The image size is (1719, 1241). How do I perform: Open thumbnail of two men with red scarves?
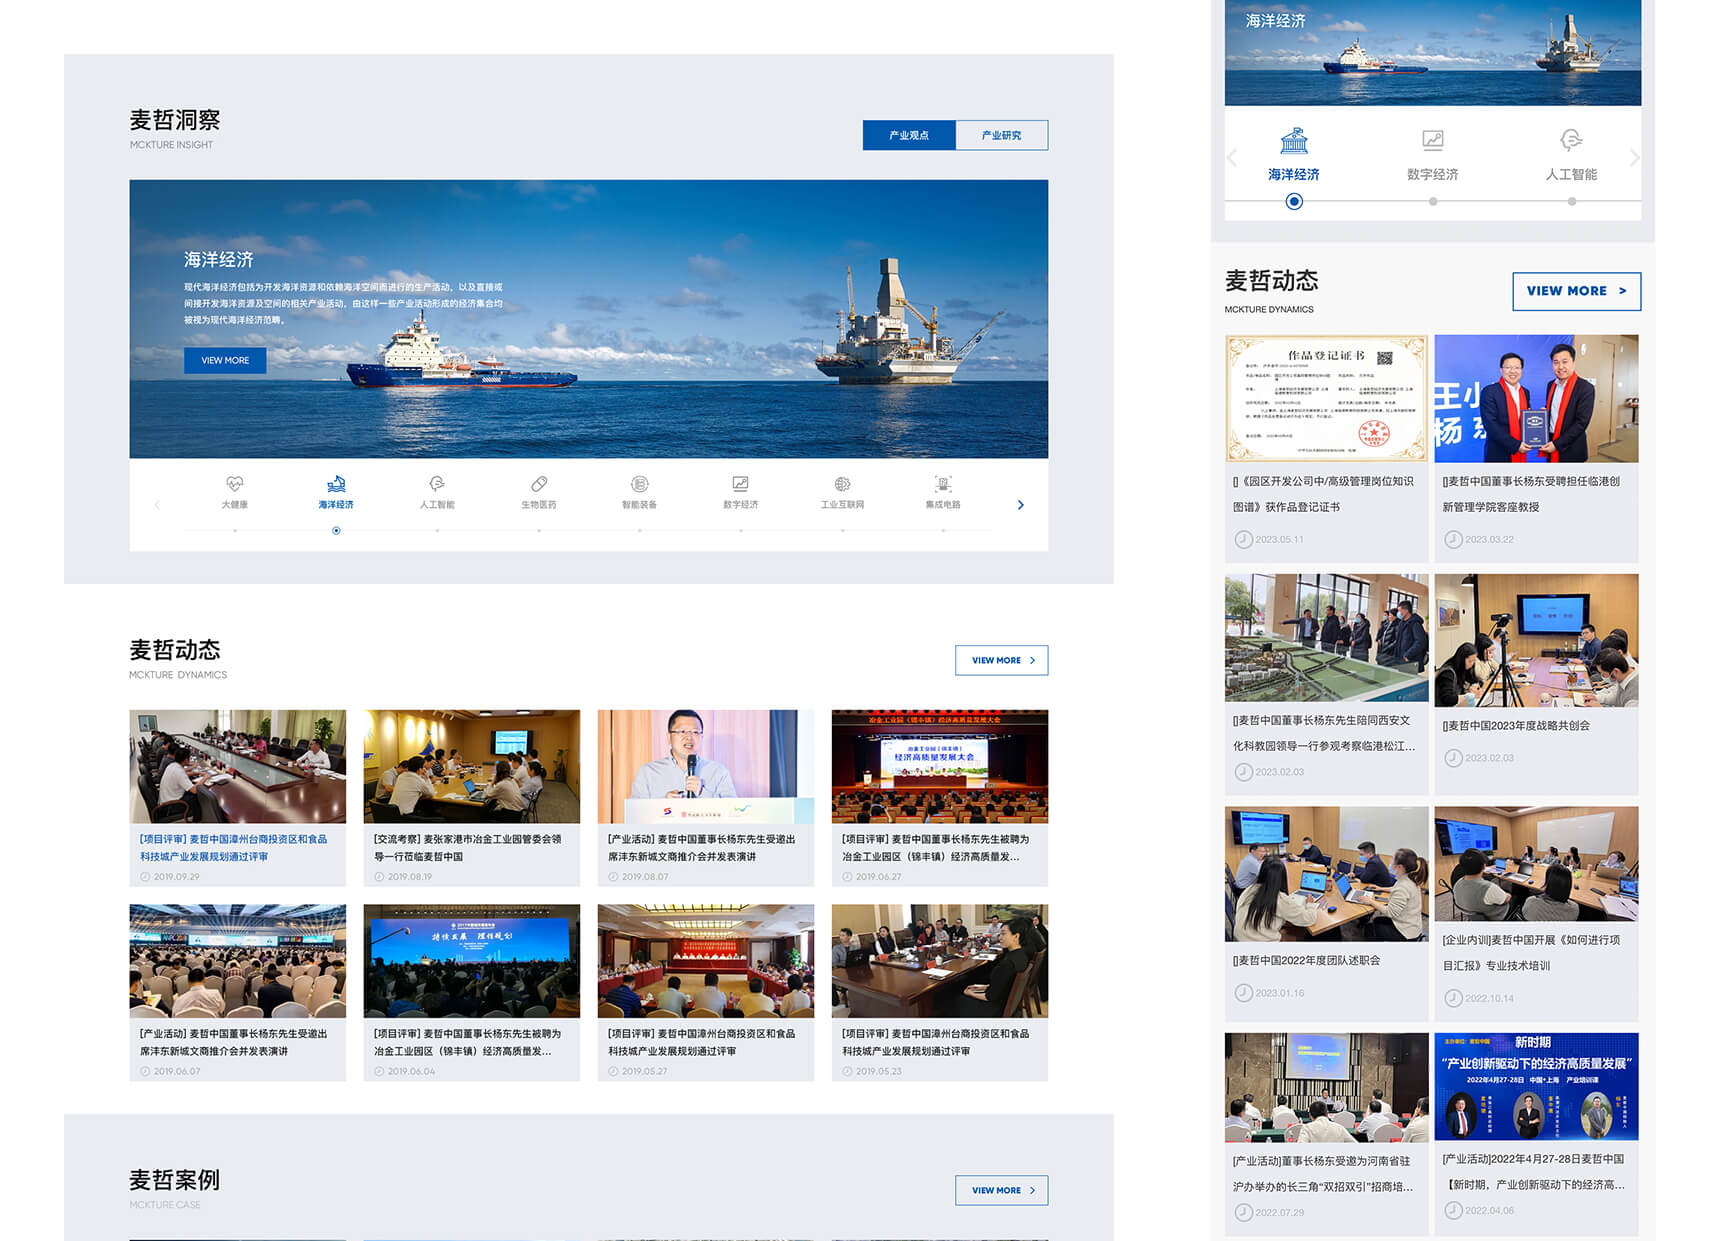[x=1536, y=398]
